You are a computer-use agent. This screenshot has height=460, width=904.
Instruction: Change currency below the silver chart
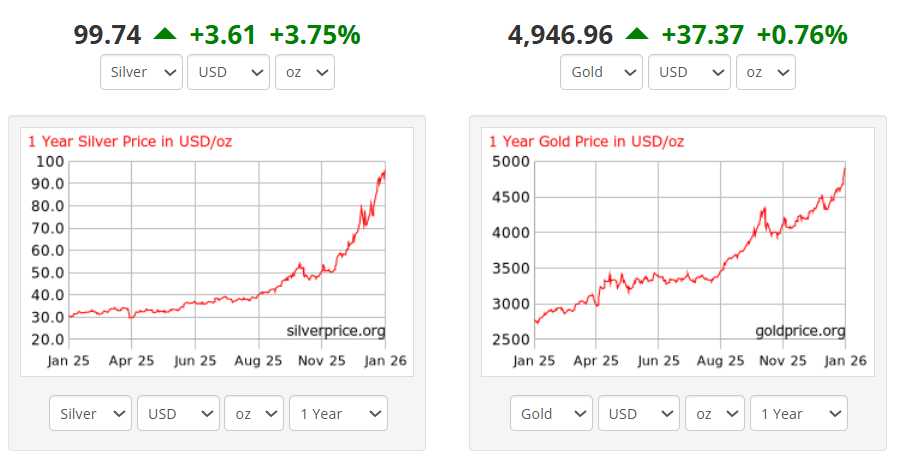(178, 413)
